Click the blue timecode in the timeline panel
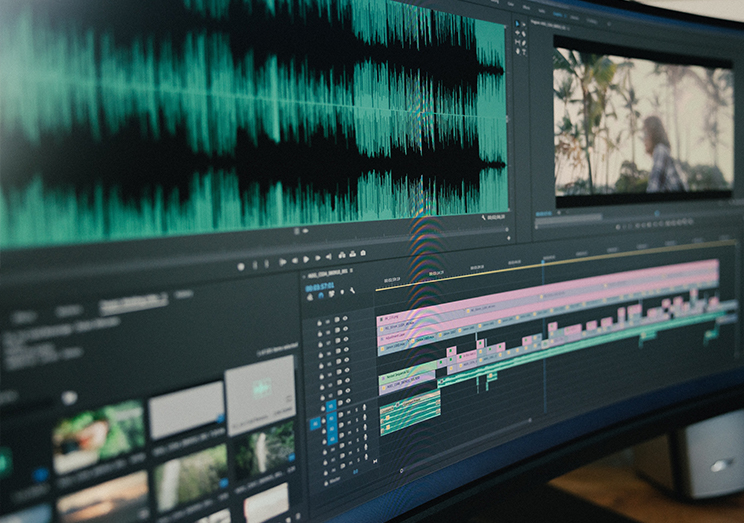Viewport: 744px width, 523px height. pos(320,284)
